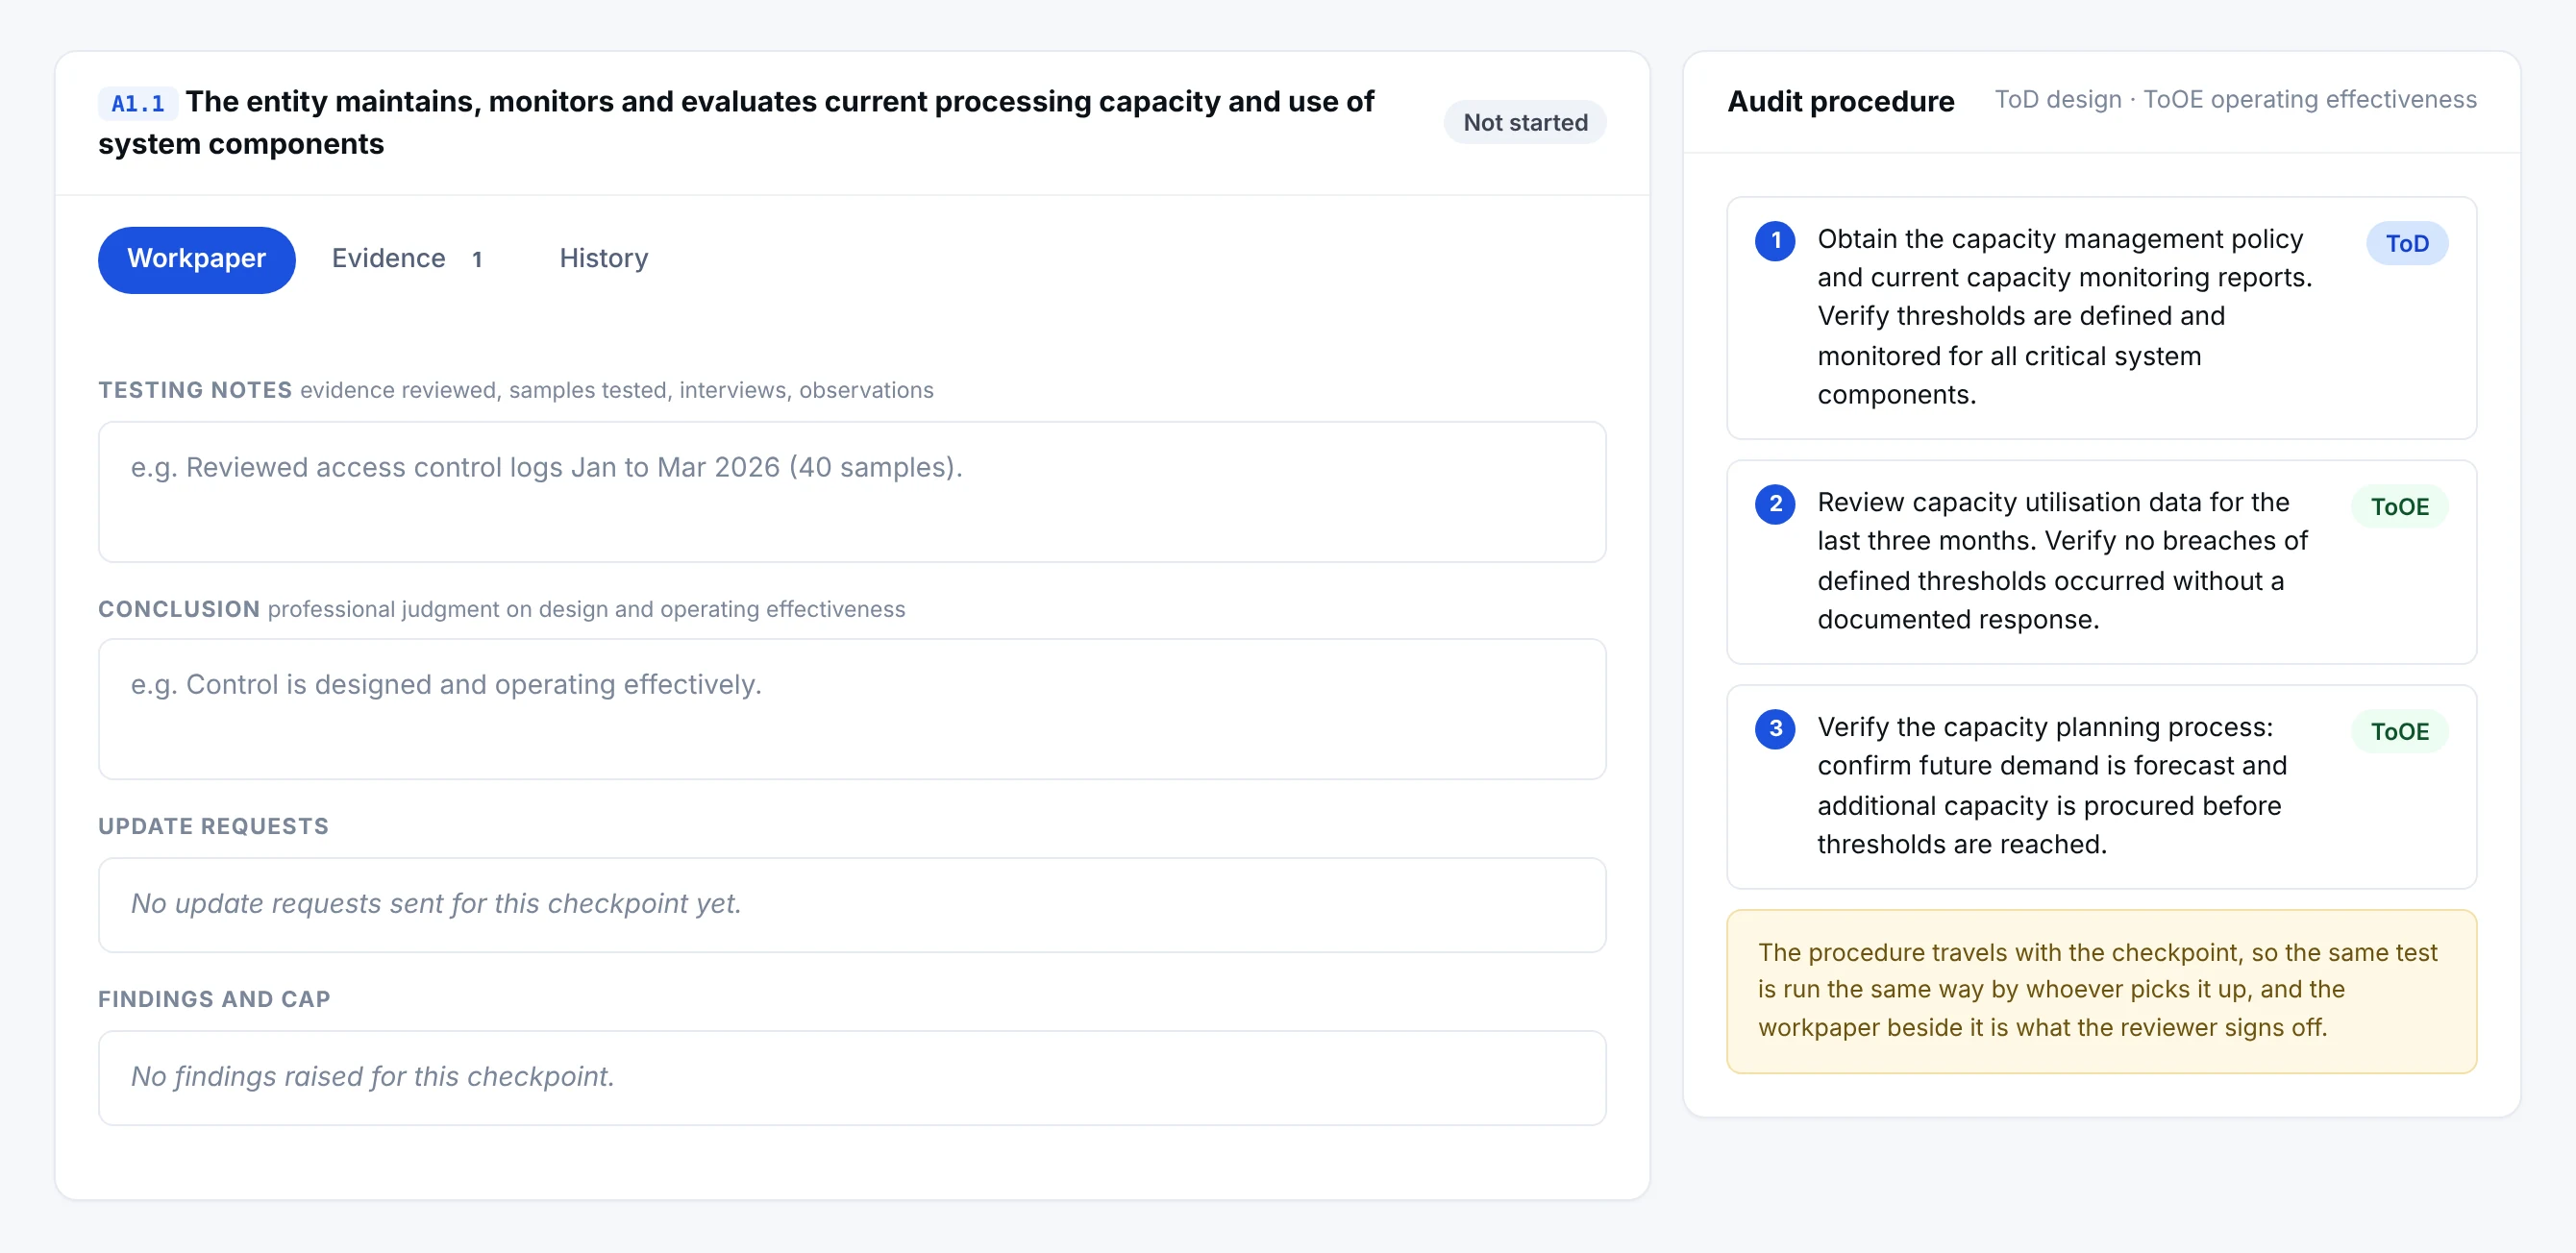Click the Not started status badge

point(1524,122)
